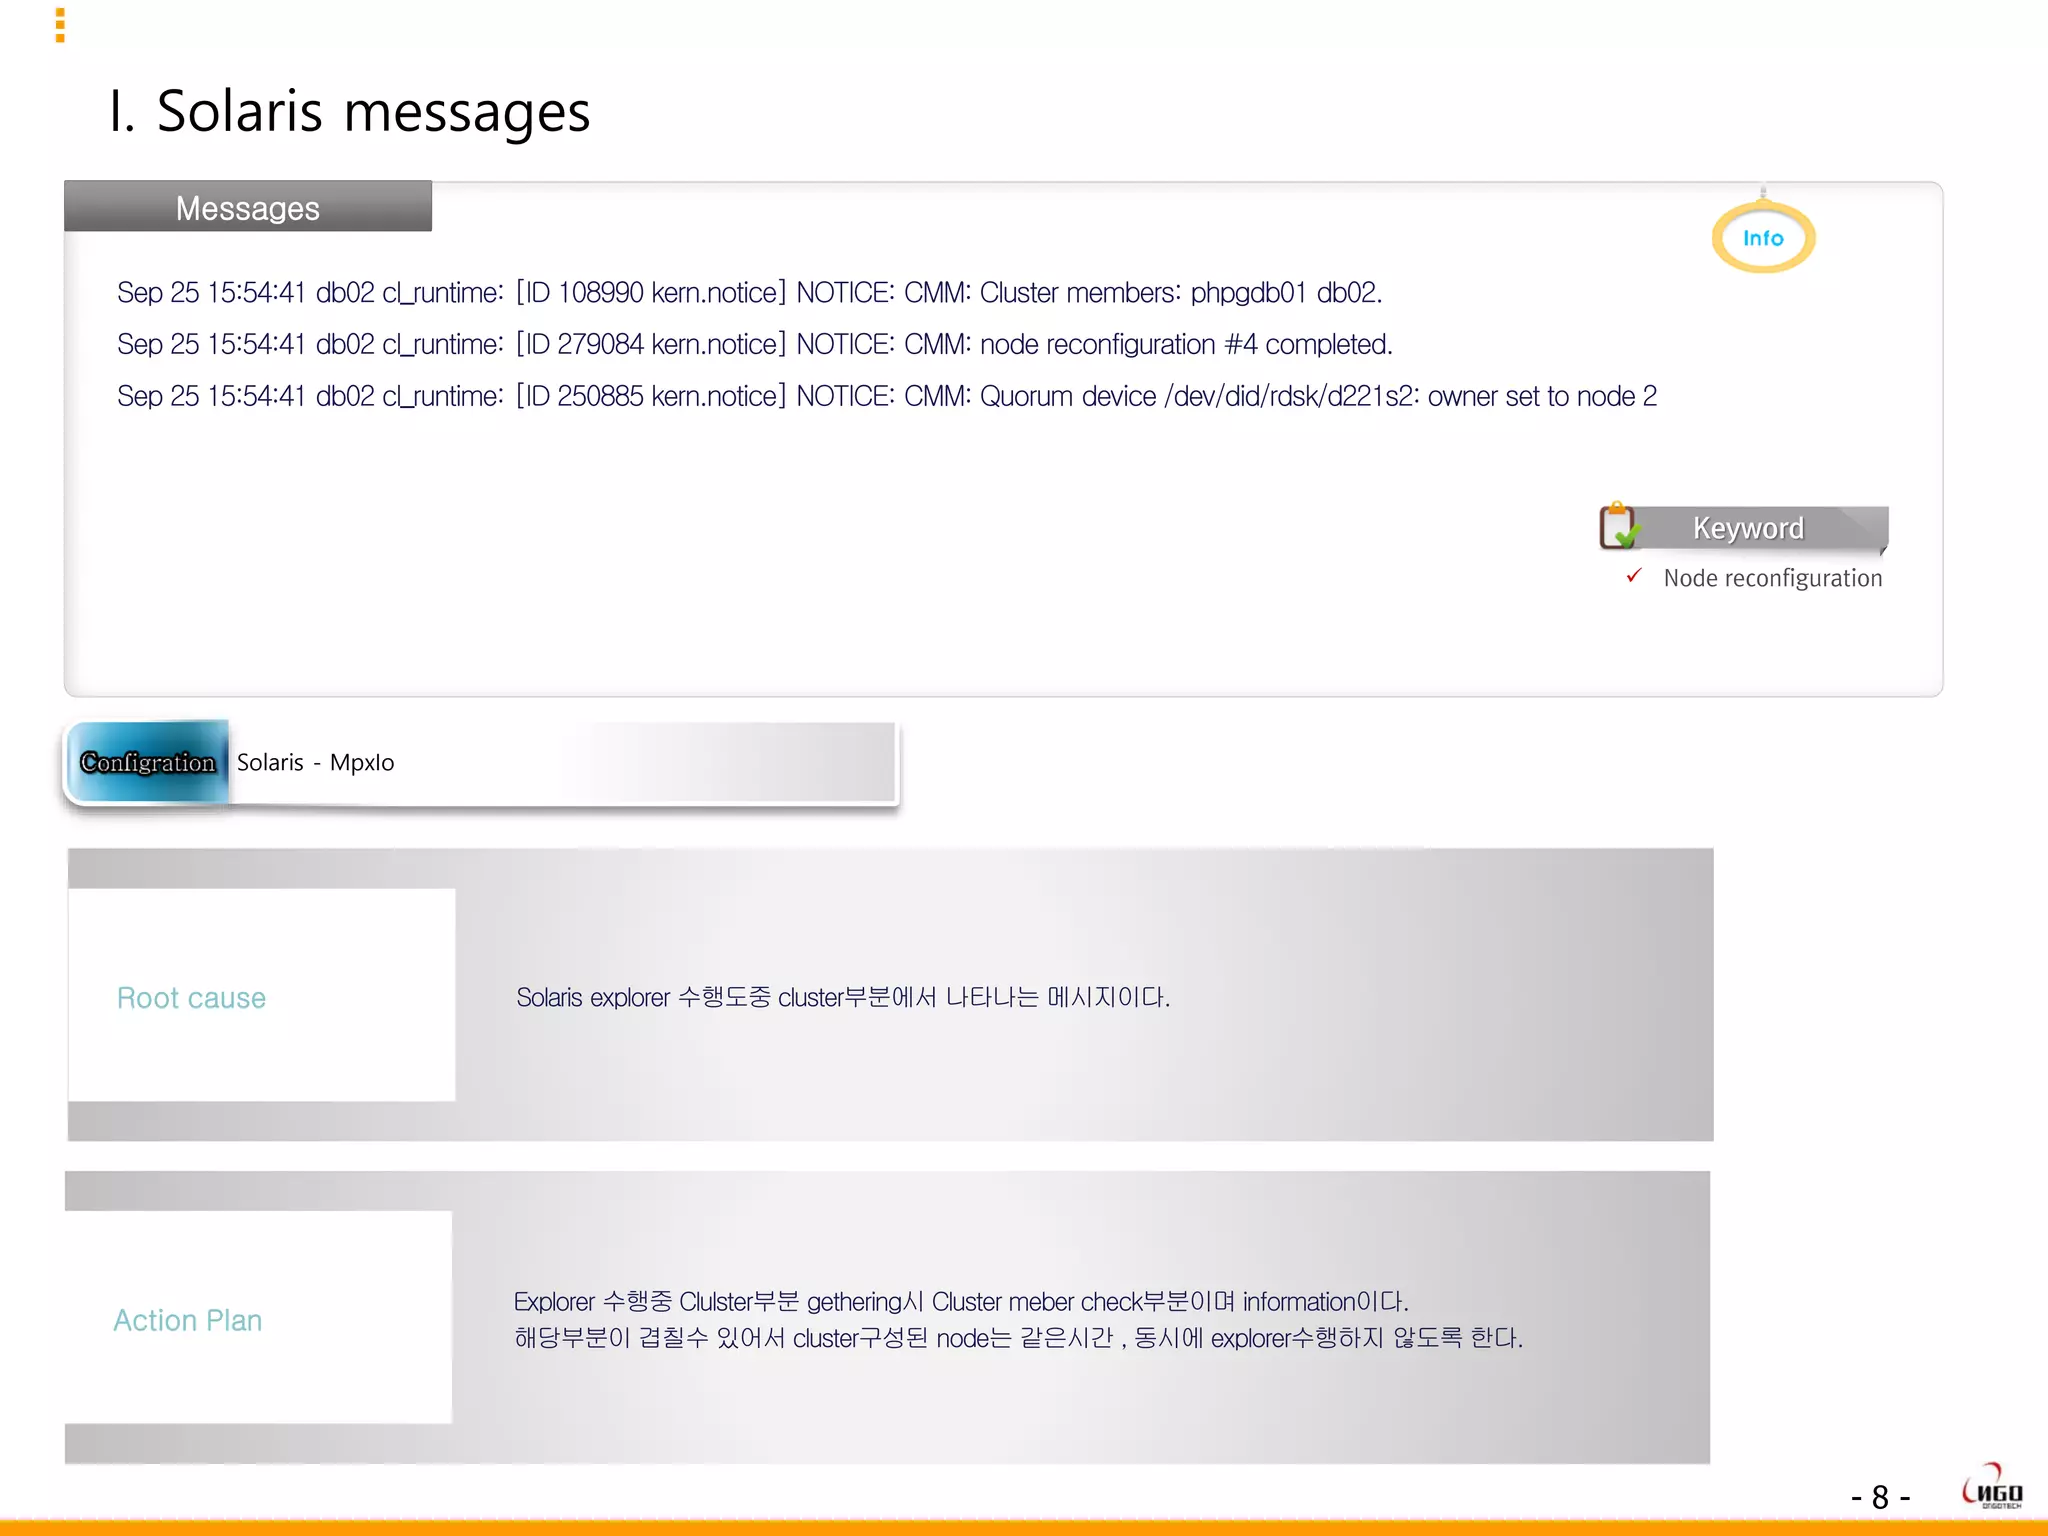Click the 'Cluster members: phpgdb01 db02' log line
The height and width of the screenshot is (1536, 2048).
click(x=750, y=293)
